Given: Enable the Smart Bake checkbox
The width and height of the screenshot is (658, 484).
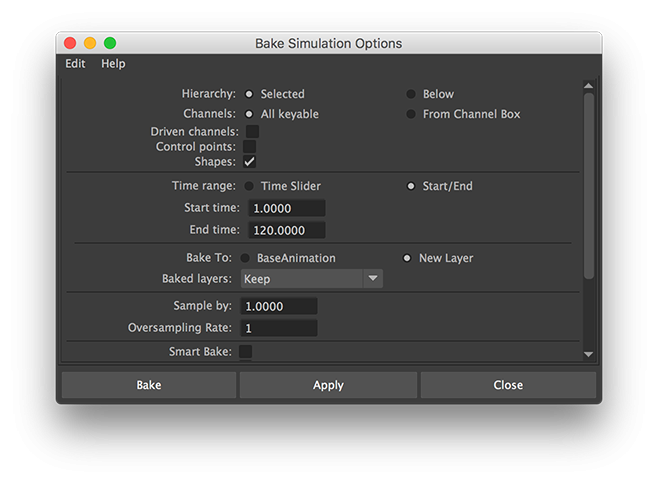Looking at the screenshot, I should (245, 352).
